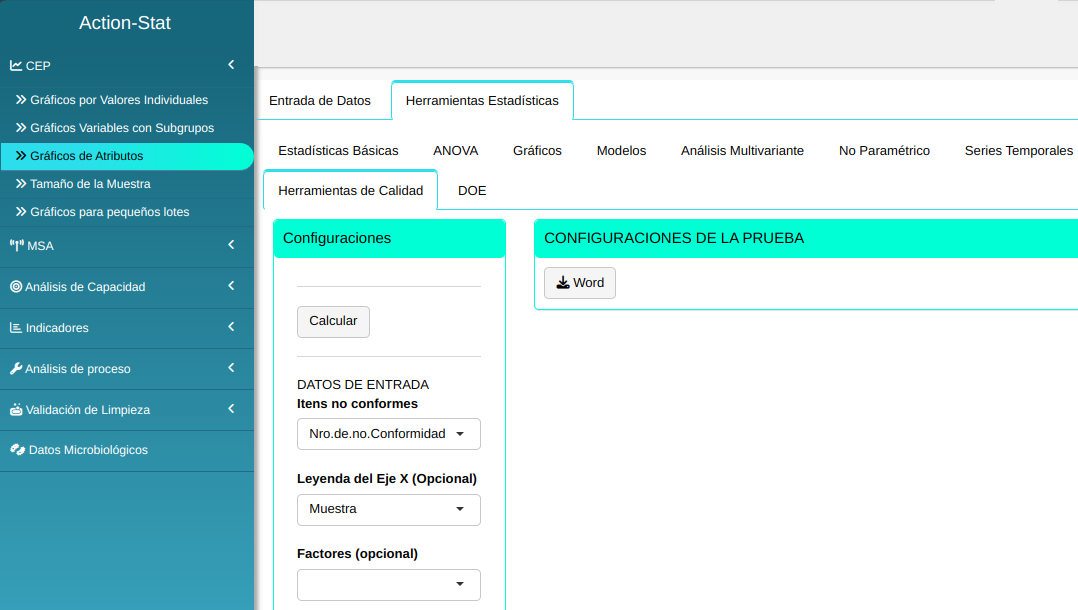This screenshot has width=1078, height=610.
Task: Click the MSA antenna icon
Action: 16,246
